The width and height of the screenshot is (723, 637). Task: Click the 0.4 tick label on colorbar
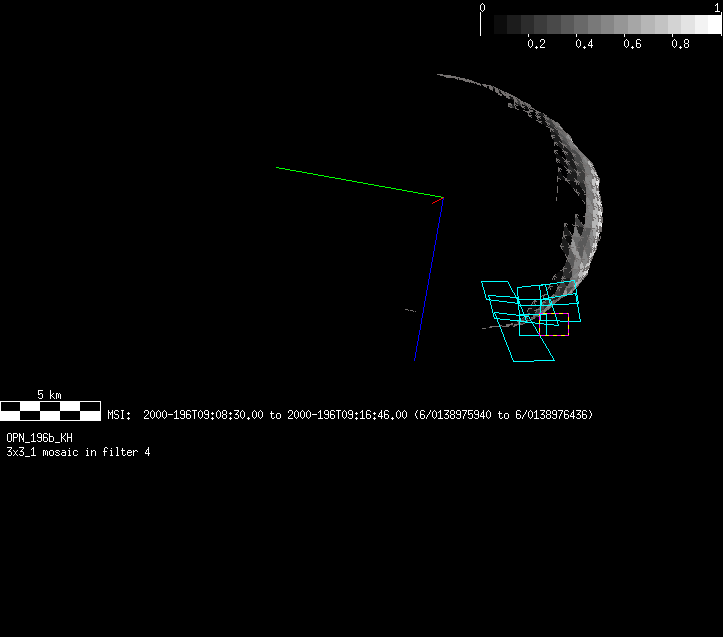pos(584,44)
